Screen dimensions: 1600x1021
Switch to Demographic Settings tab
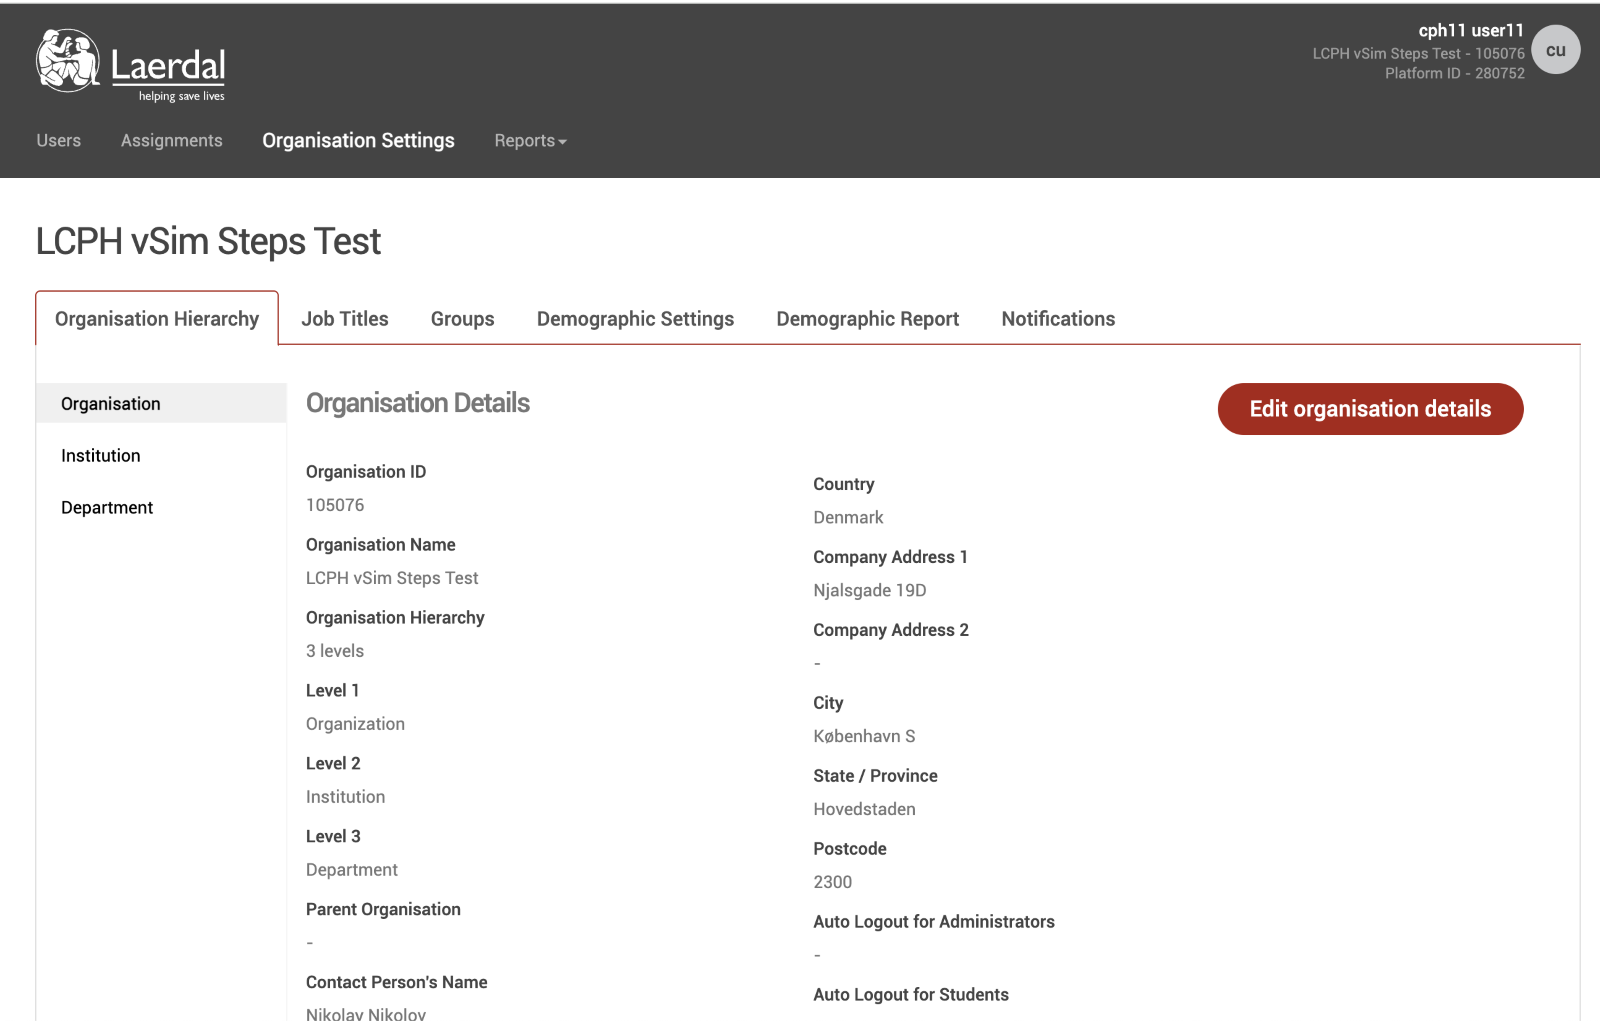coord(635,319)
